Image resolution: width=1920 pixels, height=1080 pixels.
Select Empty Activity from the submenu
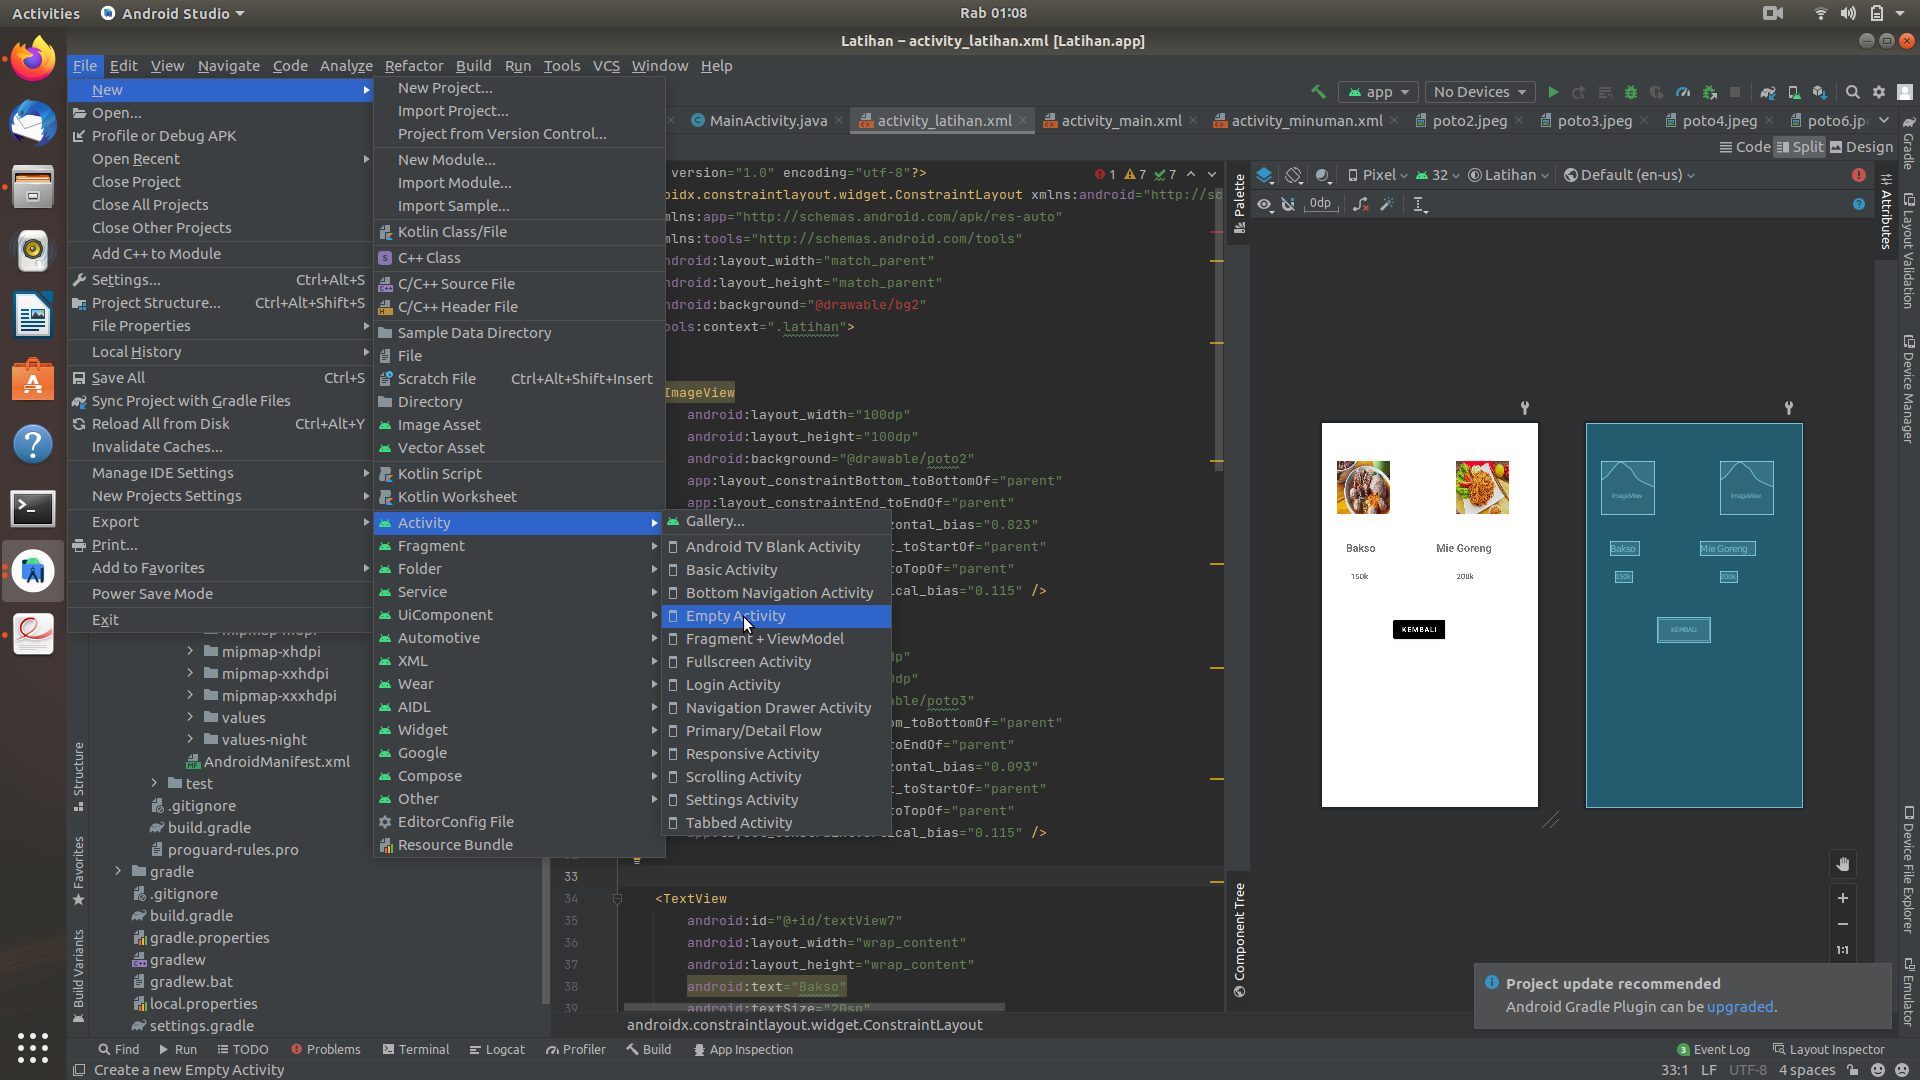pyautogui.click(x=735, y=616)
